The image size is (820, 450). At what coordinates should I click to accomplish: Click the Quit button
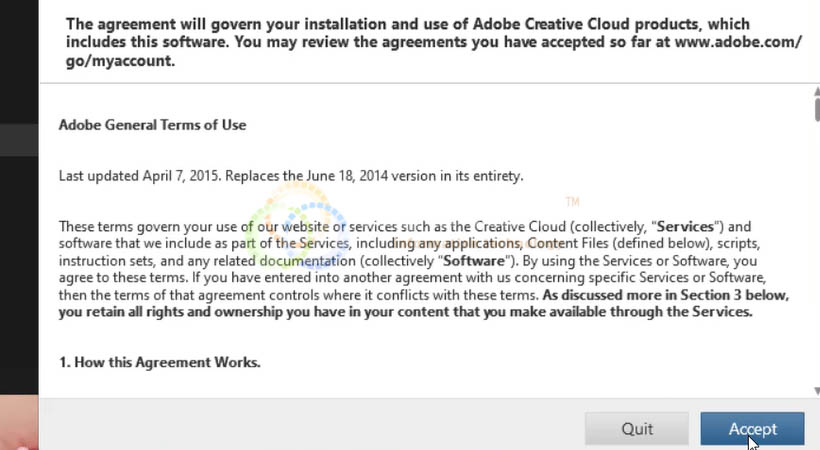[x=637, y=429]
